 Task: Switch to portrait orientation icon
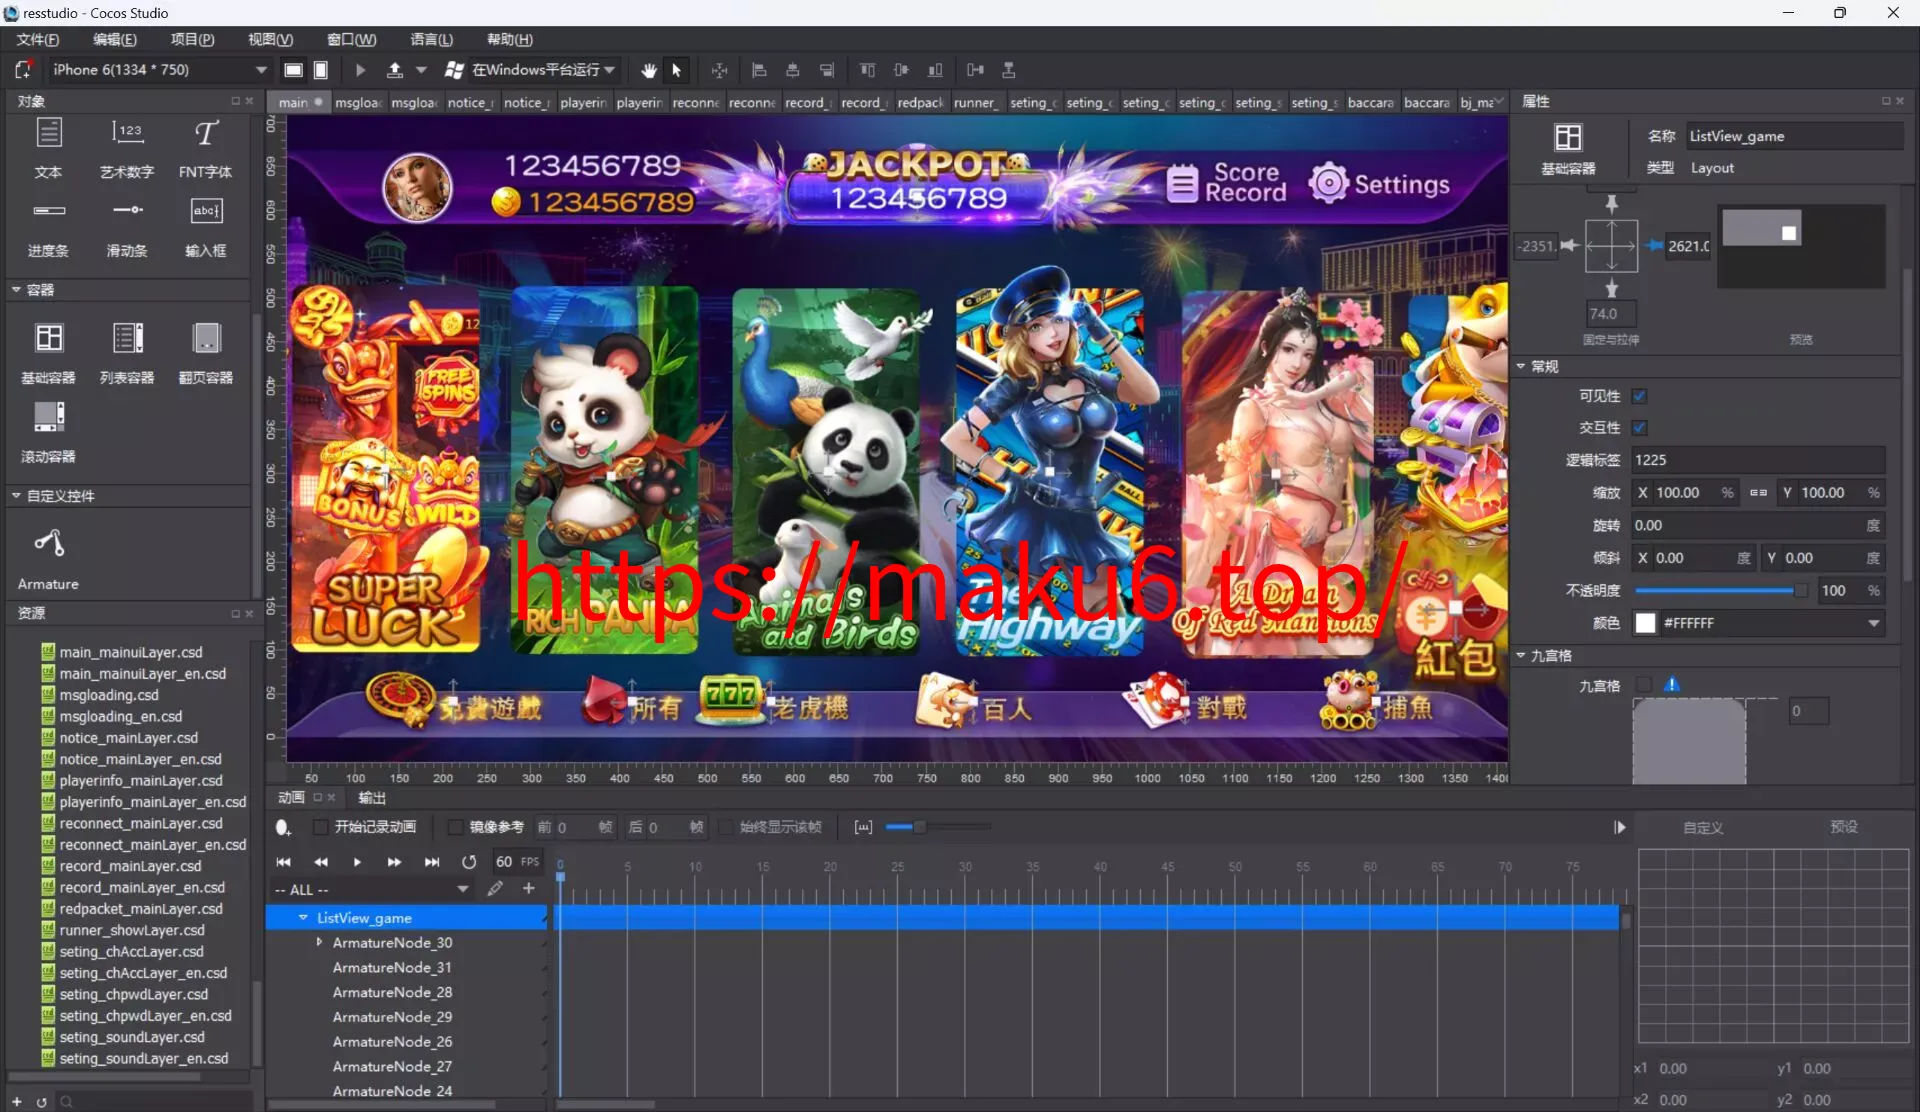point(321,70)
